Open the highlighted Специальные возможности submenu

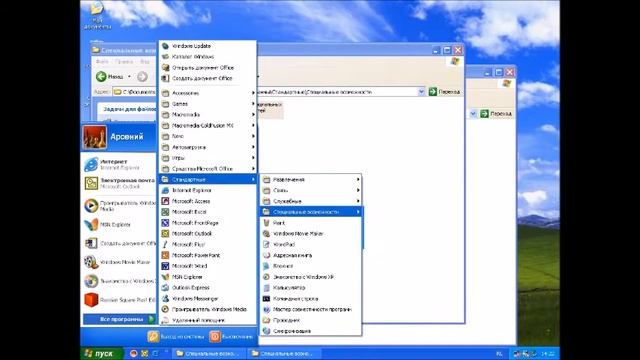click(x=311, y=212)
